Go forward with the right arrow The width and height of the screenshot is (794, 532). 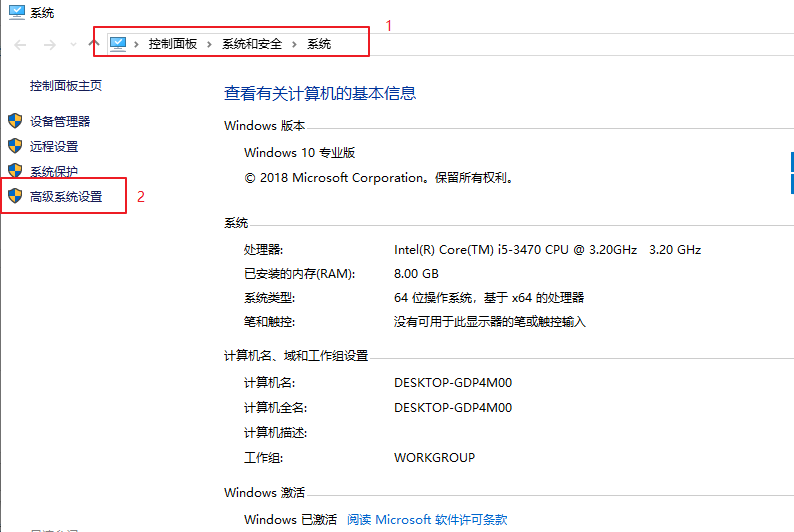pos(50,45)
